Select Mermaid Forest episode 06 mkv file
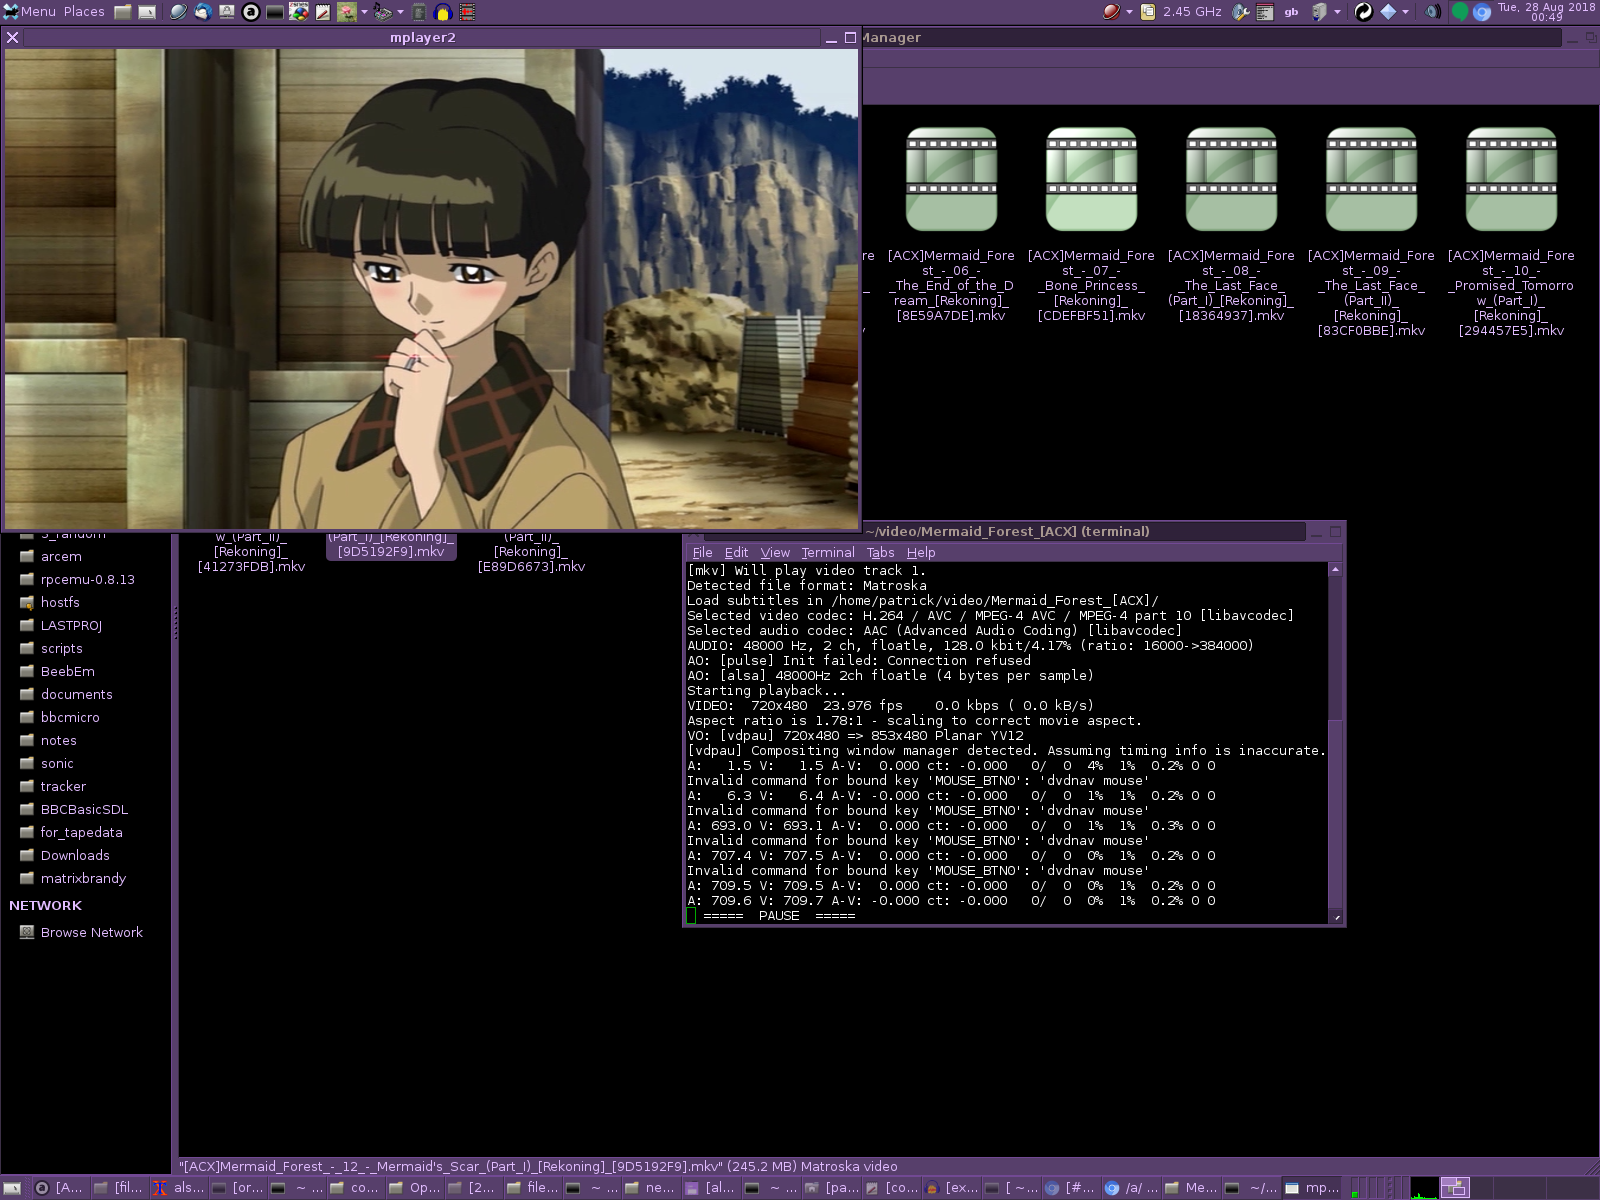The height and width of the screenshot is (1200, 1600). [x=951, y=225]
